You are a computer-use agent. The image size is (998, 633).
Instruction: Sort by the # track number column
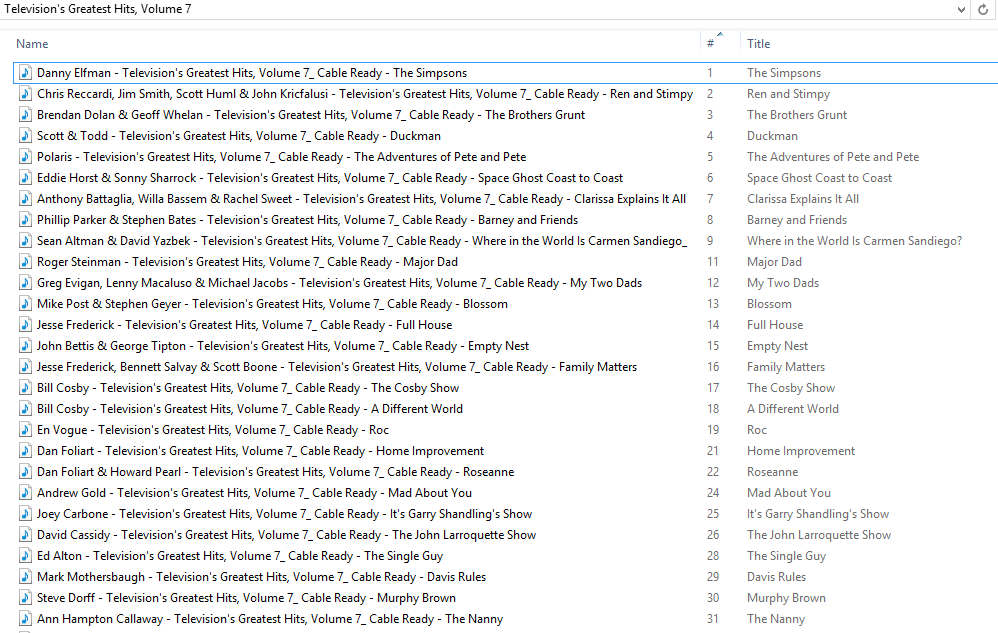pyautogui.click(x=711, y=44)
